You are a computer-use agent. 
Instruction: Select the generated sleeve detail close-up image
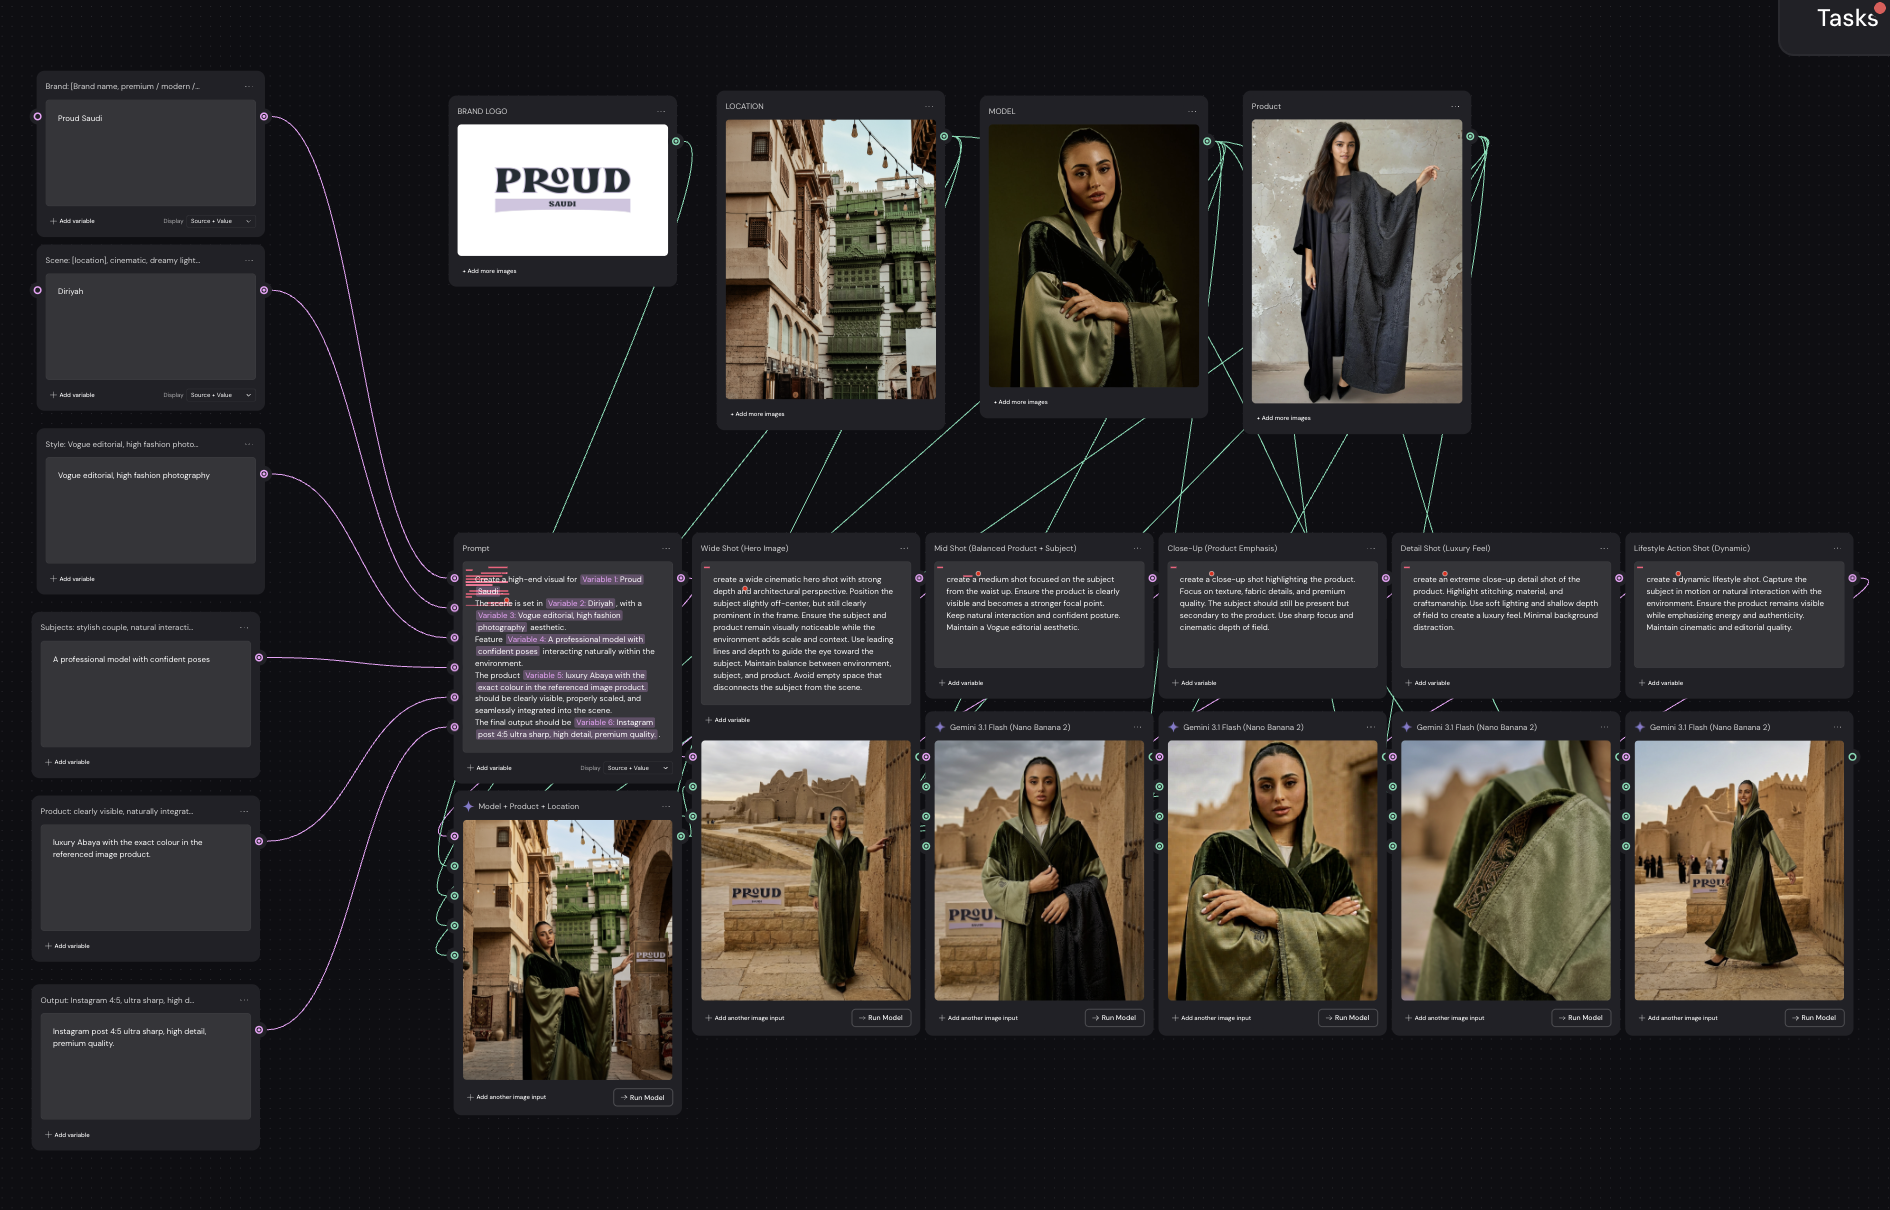click(x=1506, y=871)
